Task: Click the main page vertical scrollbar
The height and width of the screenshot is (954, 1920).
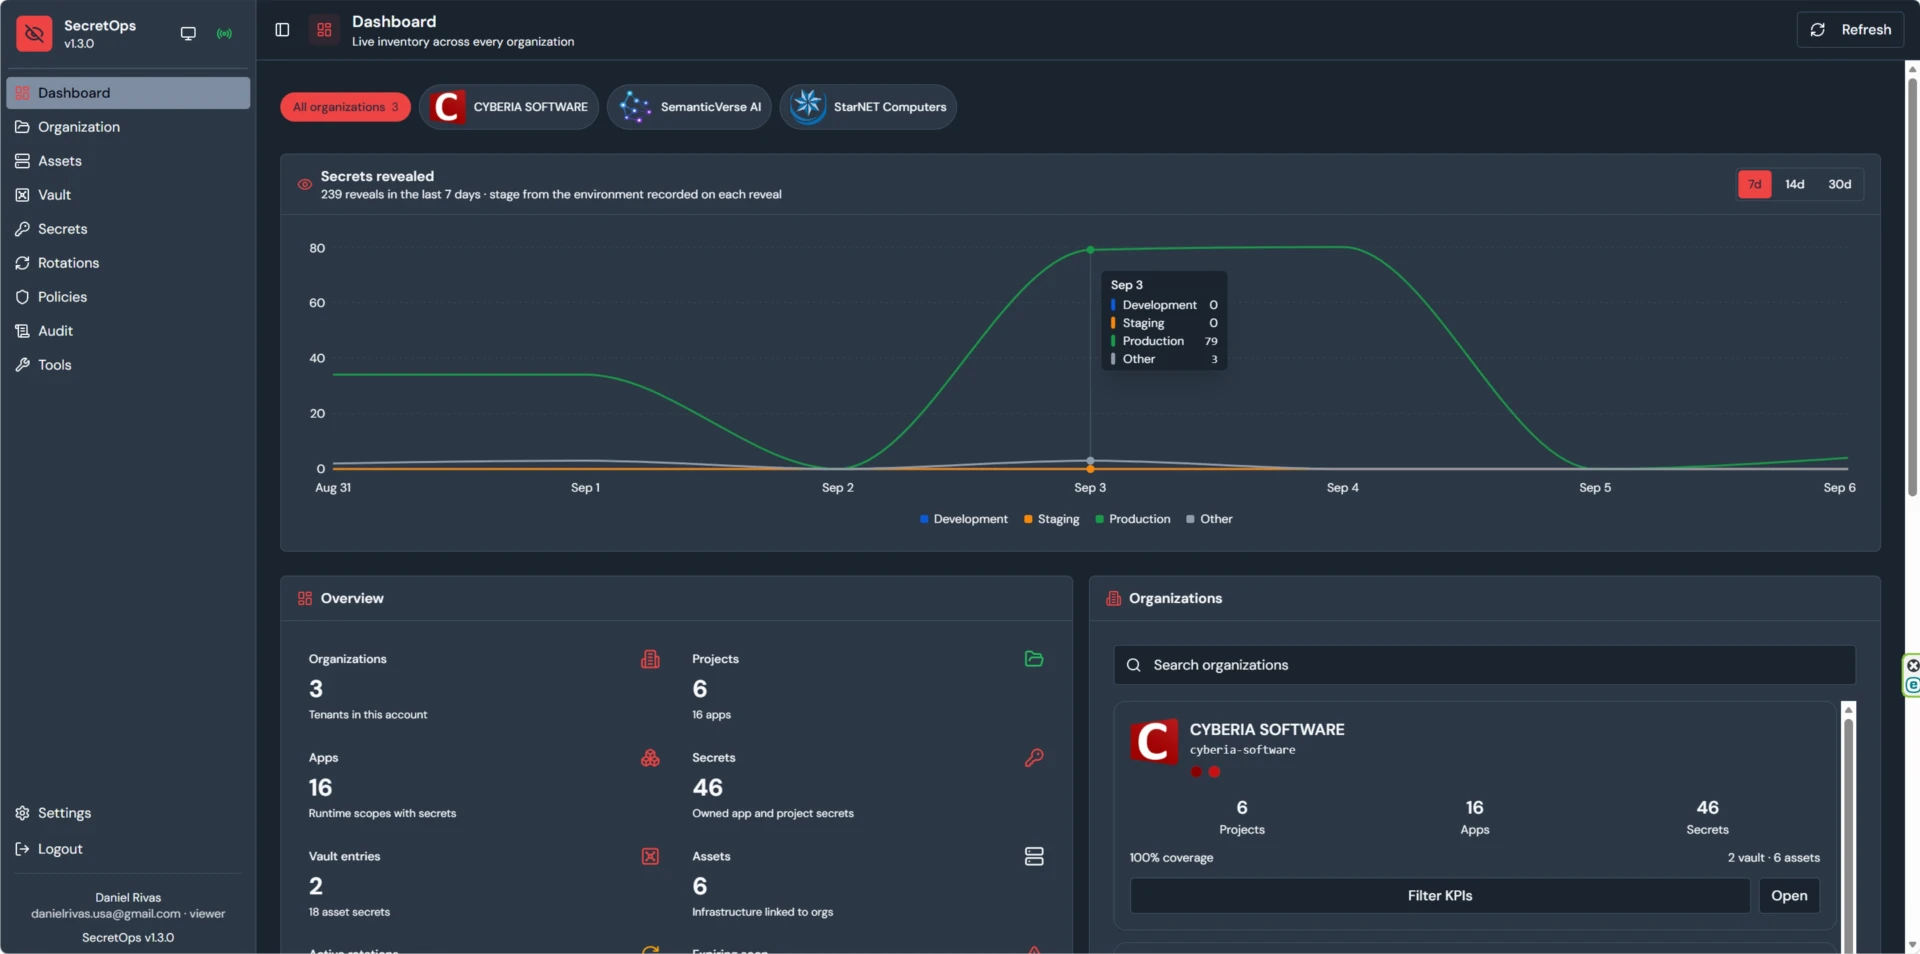Action: 1912,285
